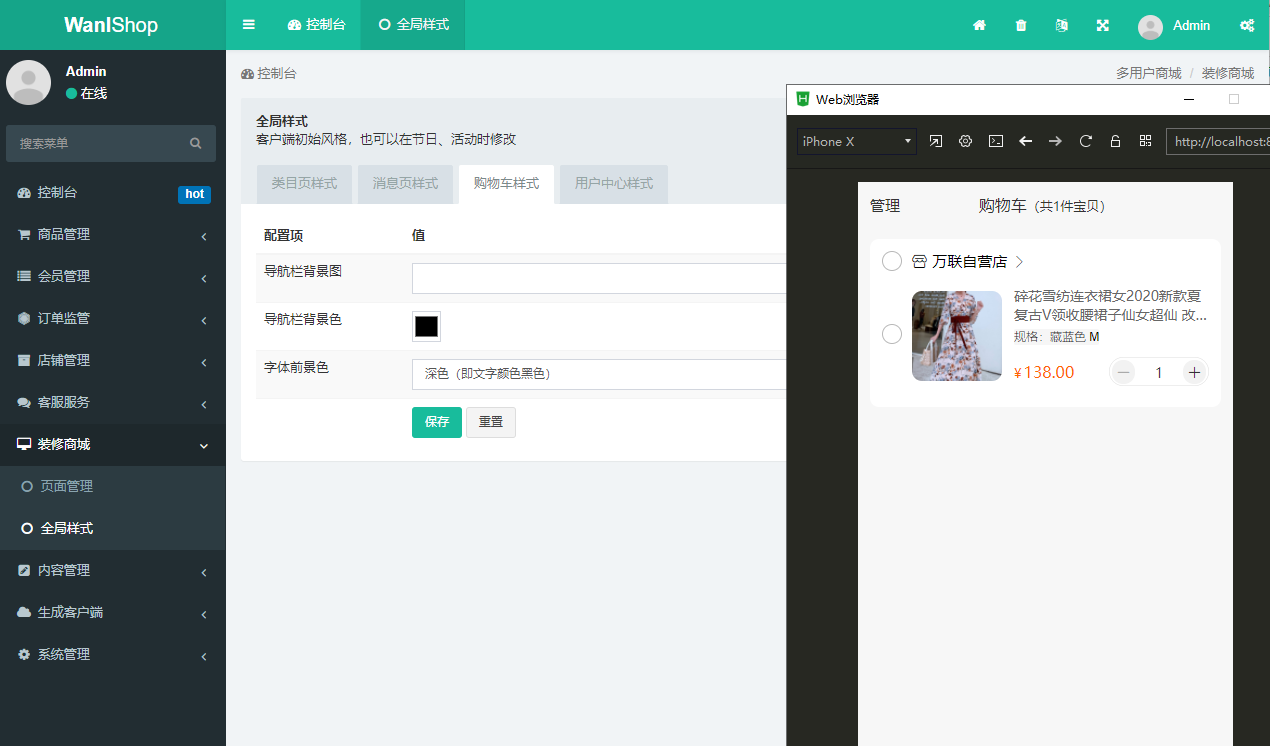
Task: Expand 系统管理 sidebar menu
Action: click(x=113, y=655)
